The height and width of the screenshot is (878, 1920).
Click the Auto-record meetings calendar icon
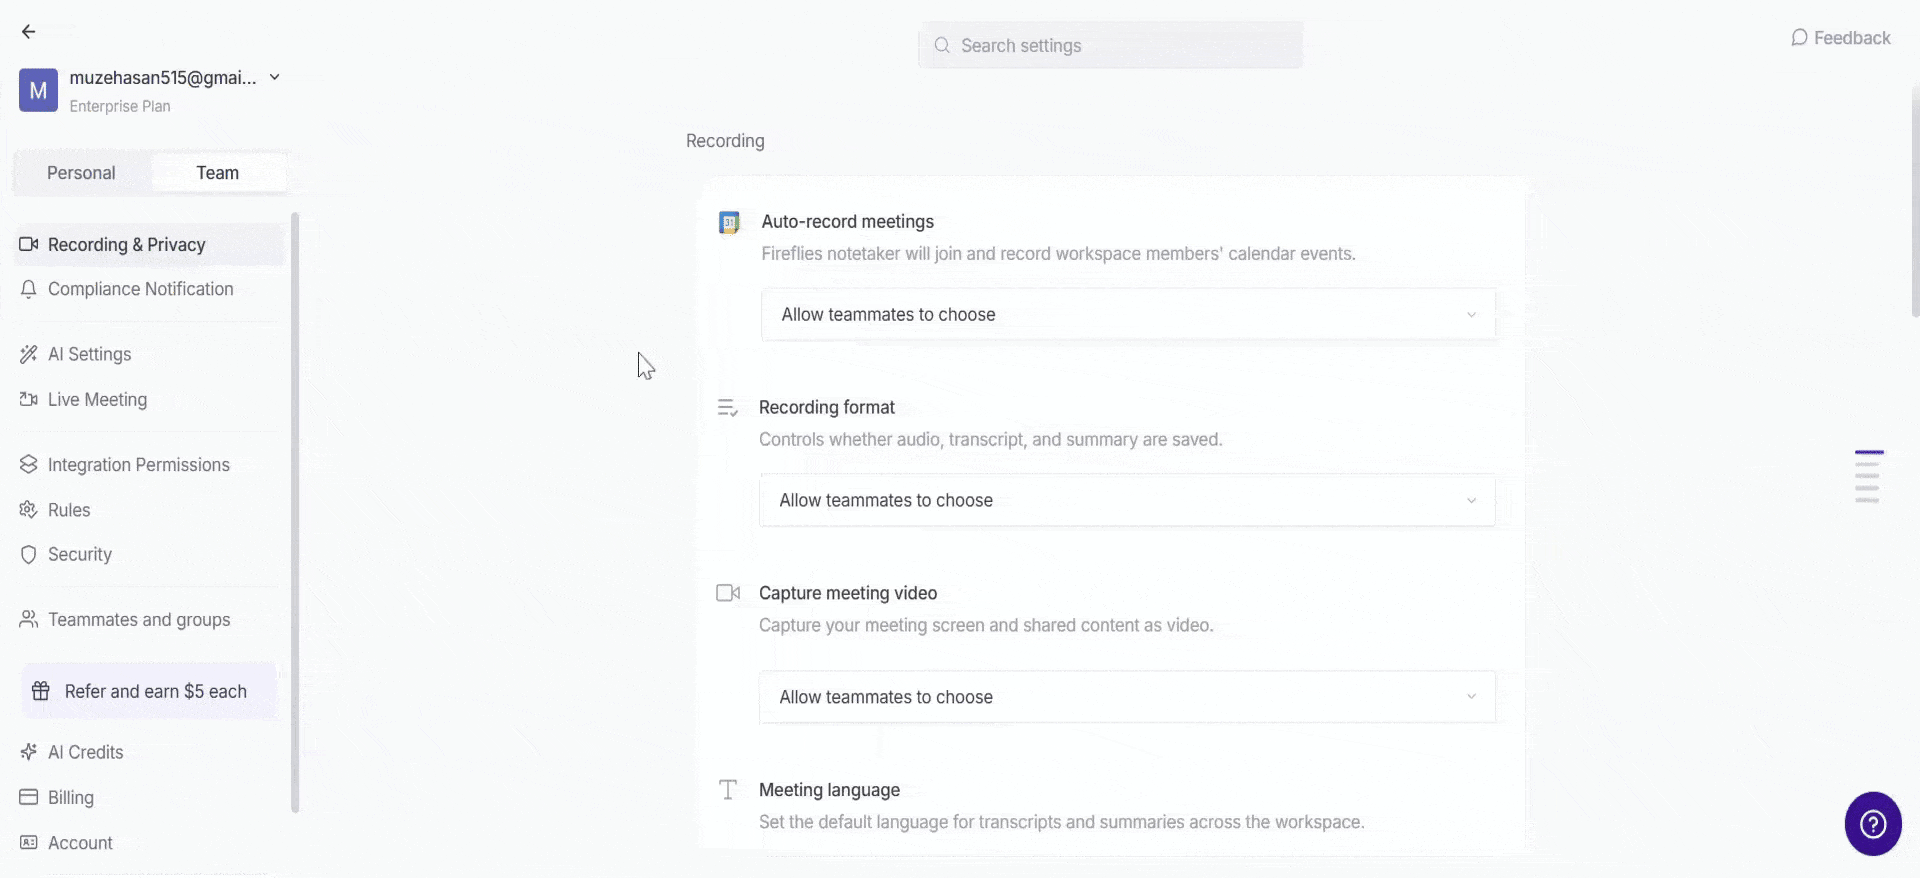pos(730,222)
